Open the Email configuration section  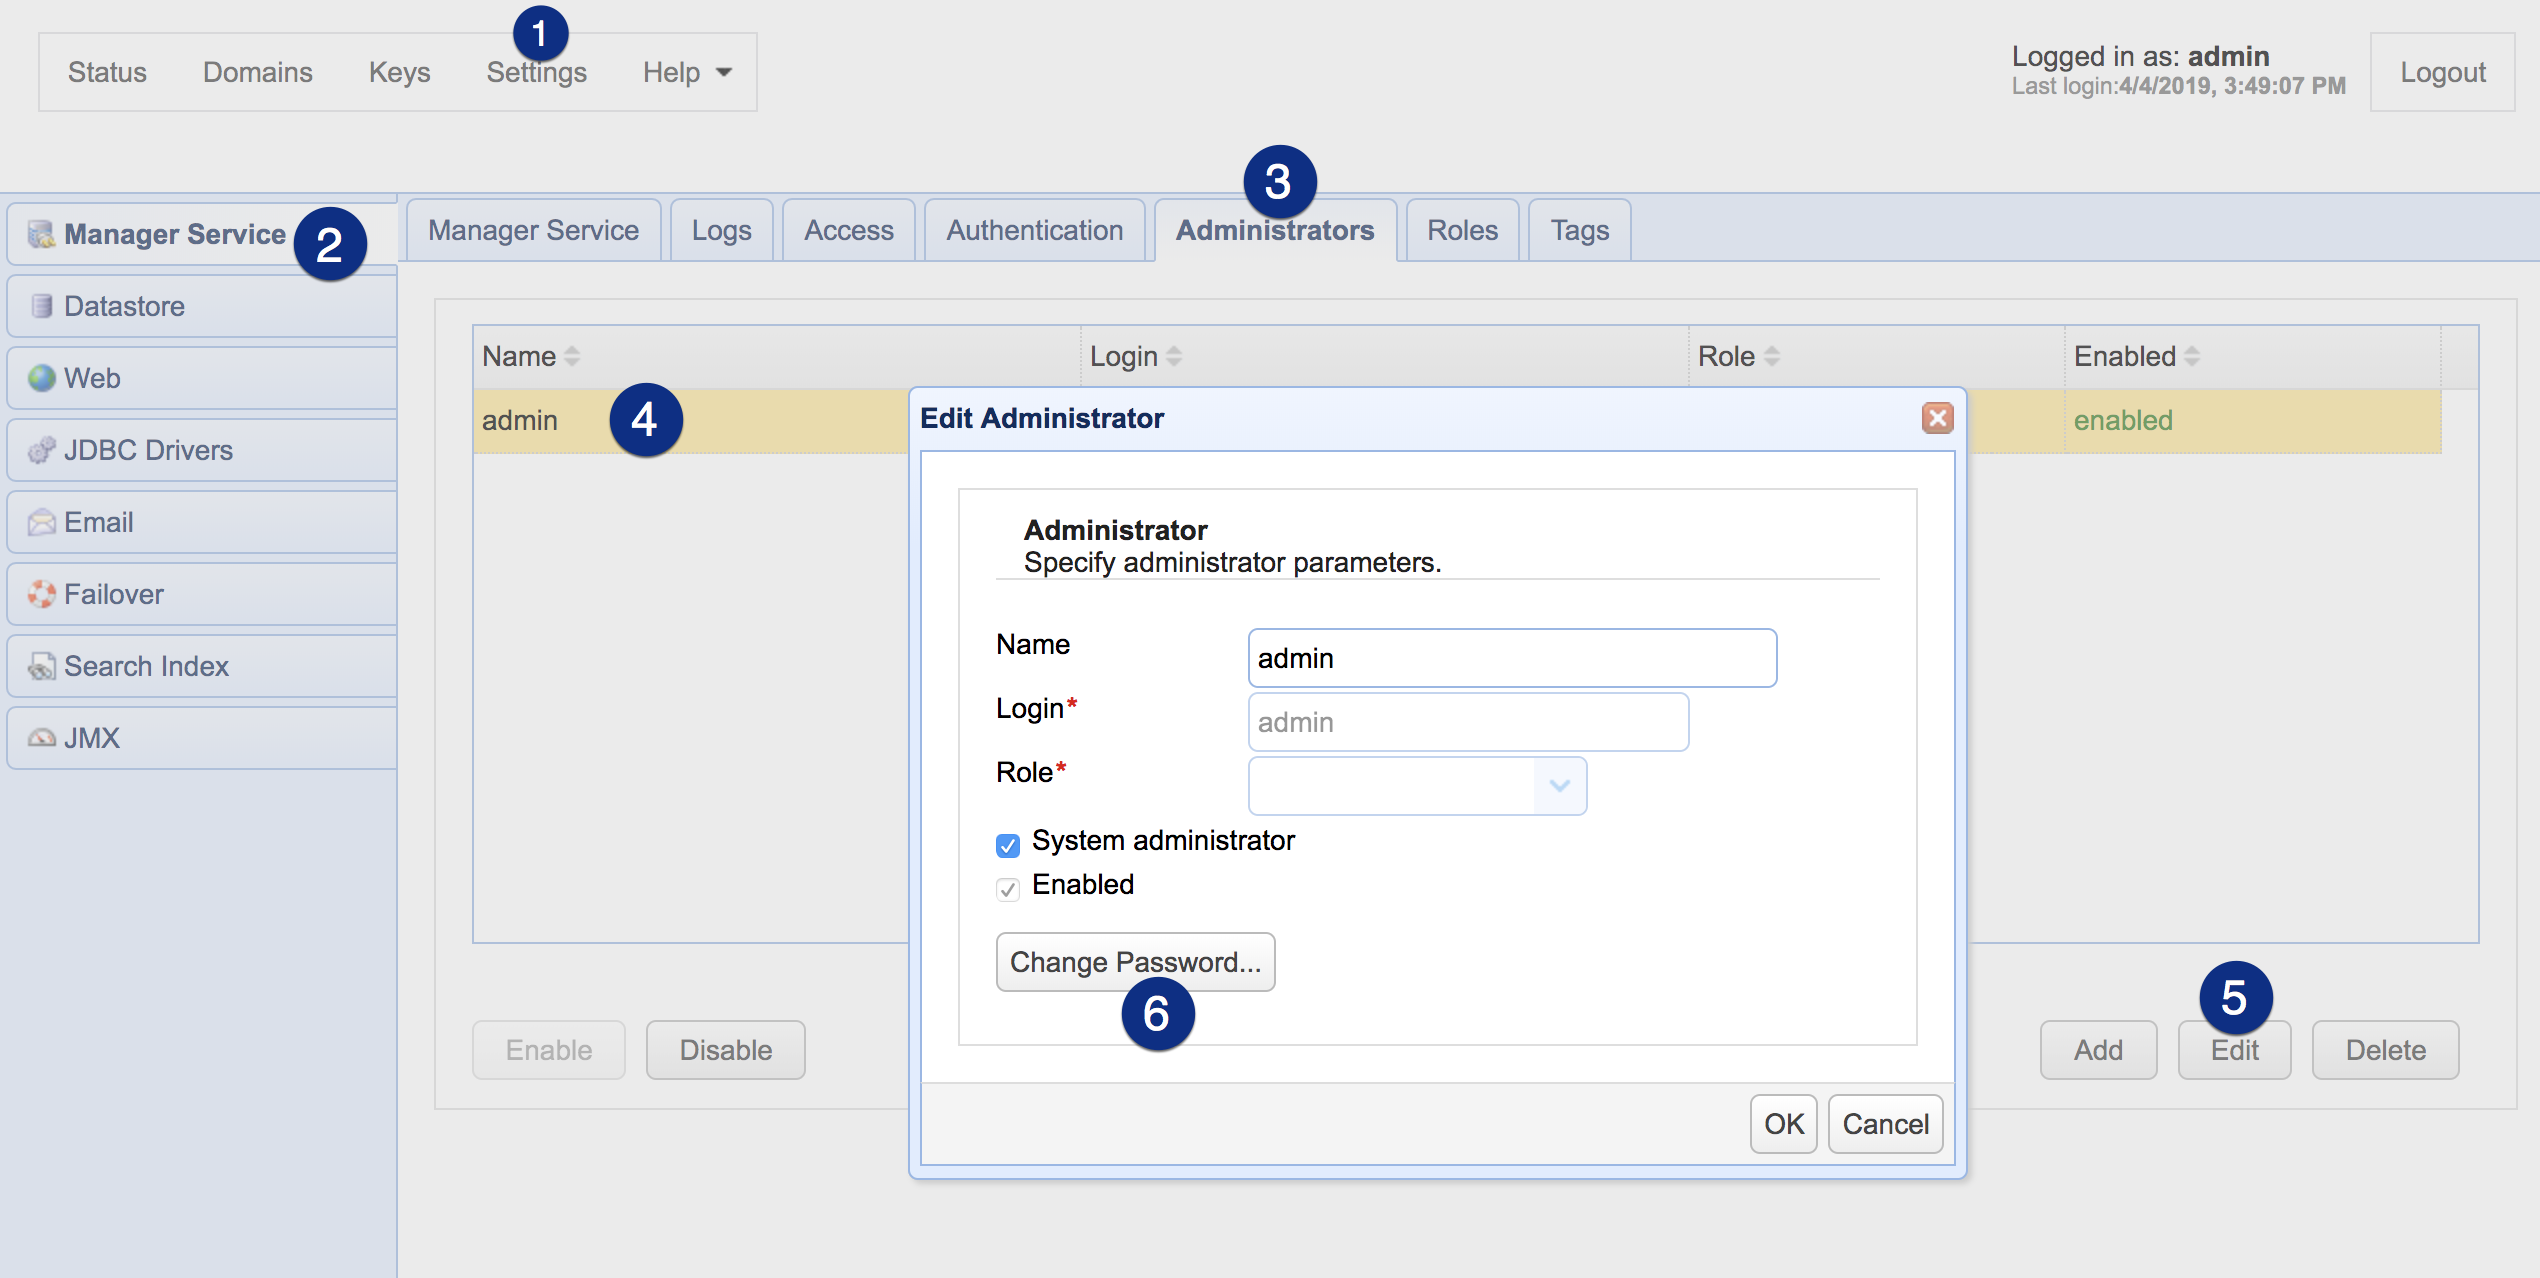(x=98, y=522)
